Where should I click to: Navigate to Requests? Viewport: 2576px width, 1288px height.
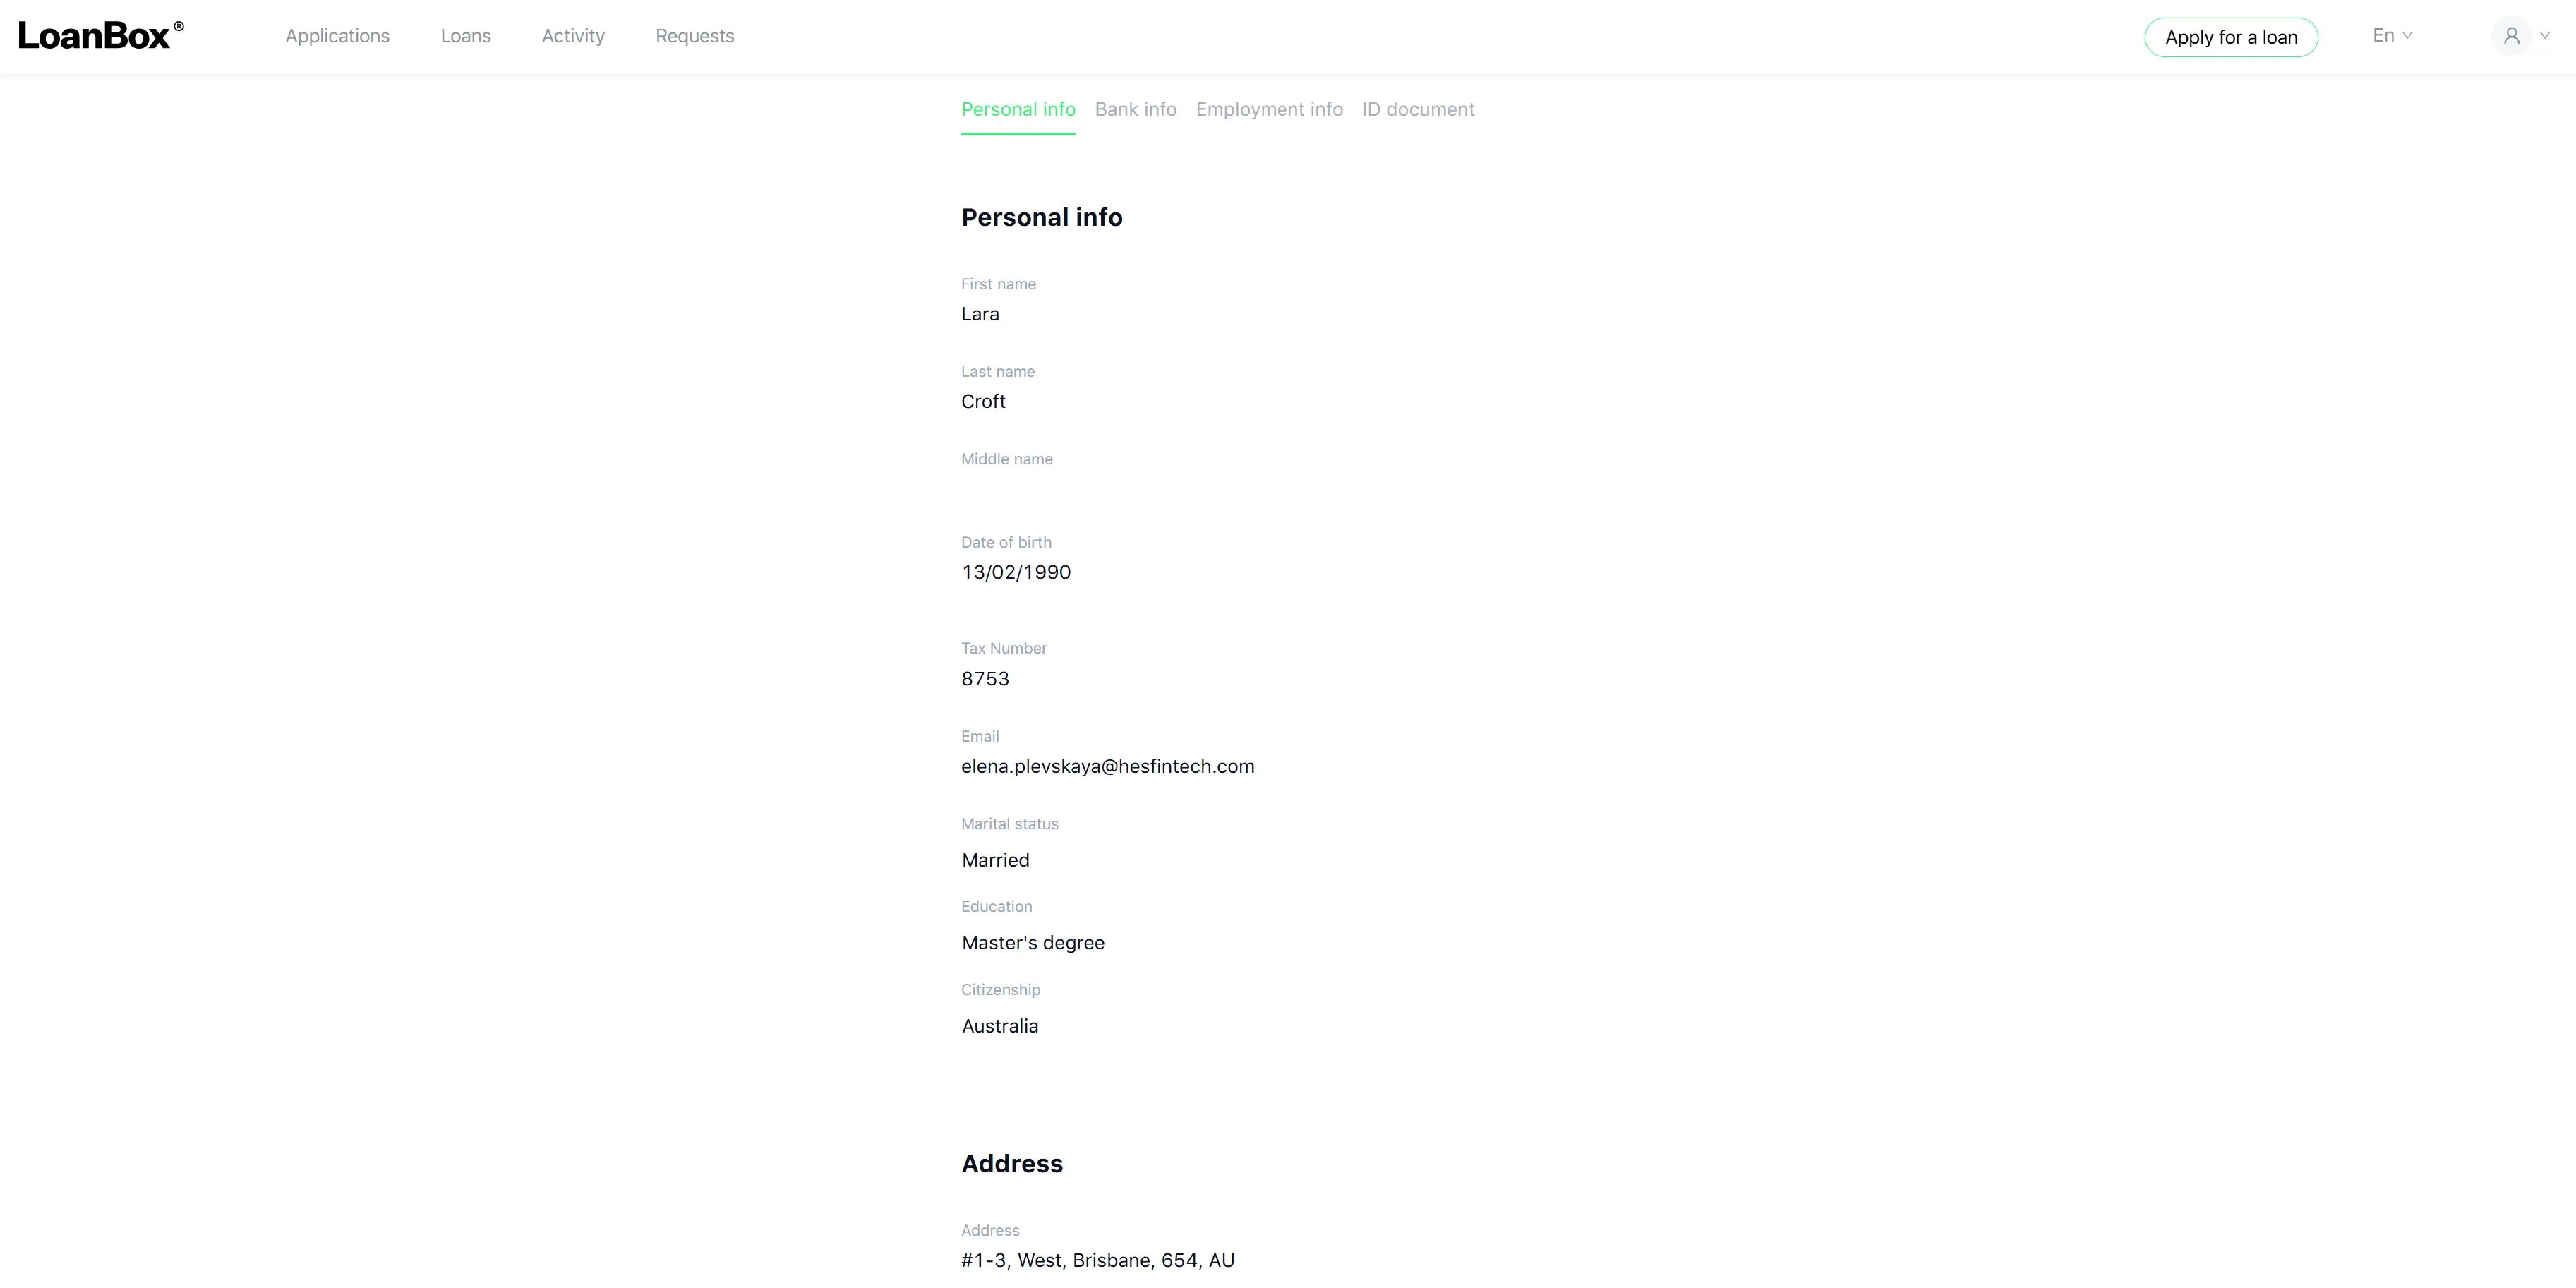694,36
